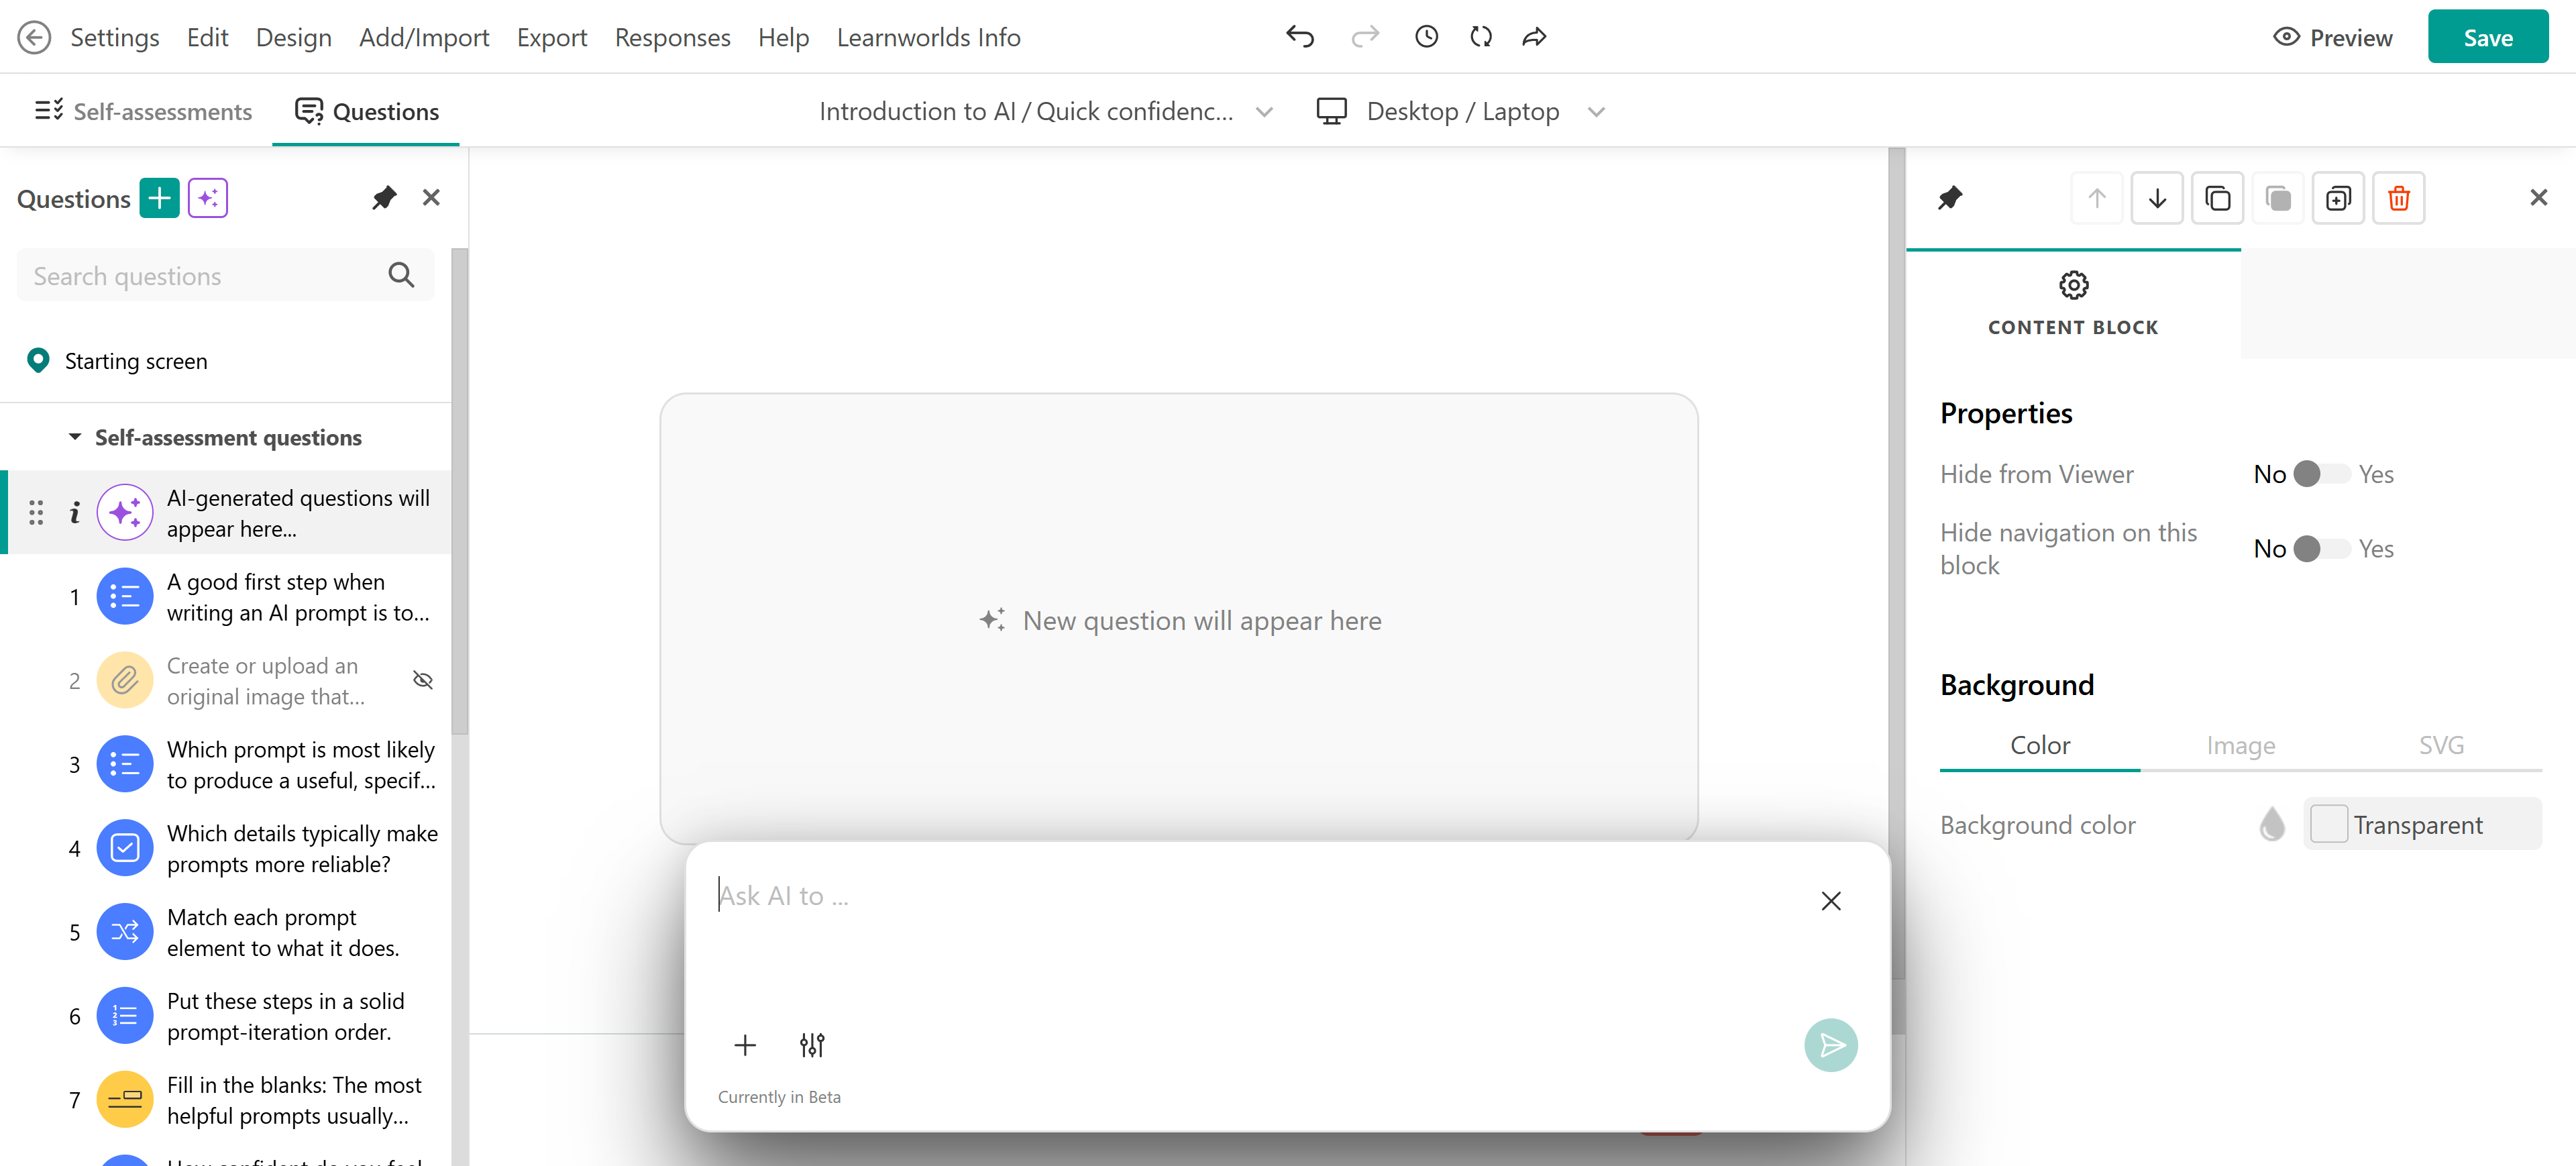2576x1166 pixels.
Task: Click the move block down arrow icon
Action: coord(2157,198)
